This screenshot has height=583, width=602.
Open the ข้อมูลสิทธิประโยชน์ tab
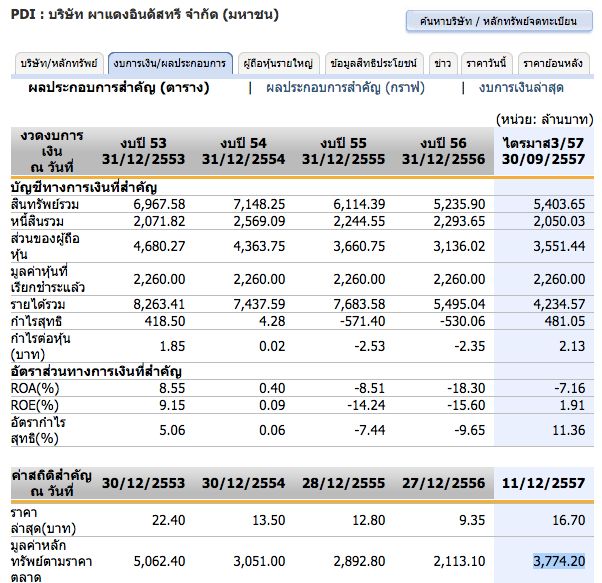374,63
